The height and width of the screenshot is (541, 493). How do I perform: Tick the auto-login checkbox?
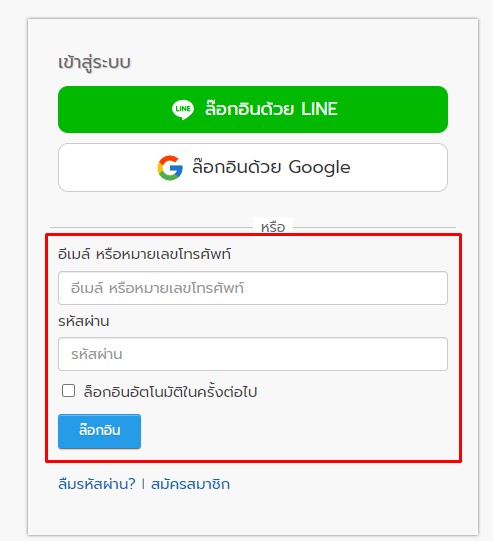pos(68,391)
